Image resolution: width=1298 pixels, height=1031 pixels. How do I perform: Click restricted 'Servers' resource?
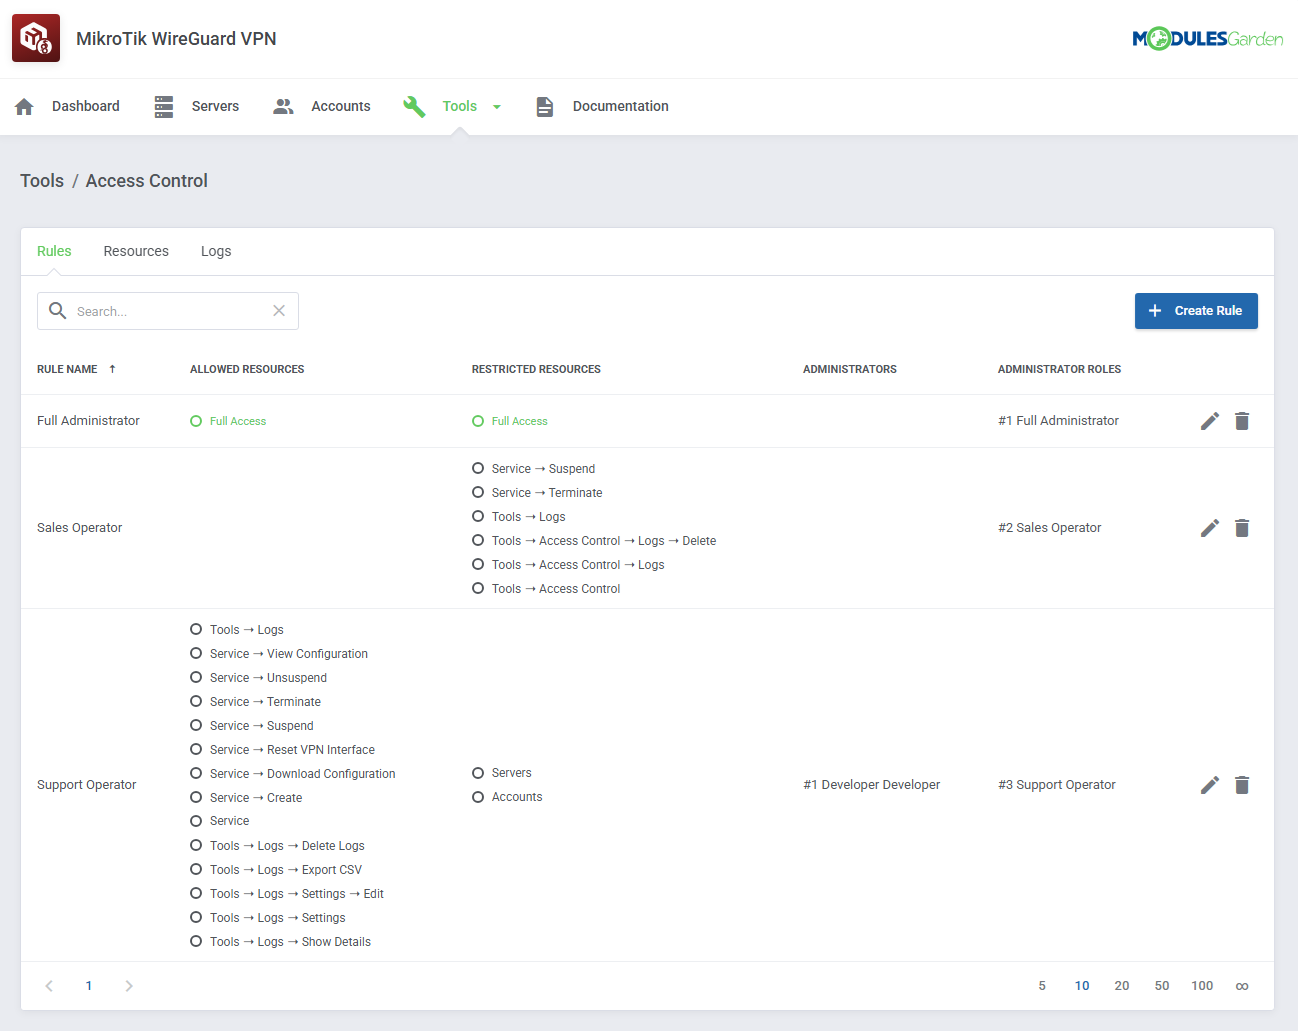point(511,773)
